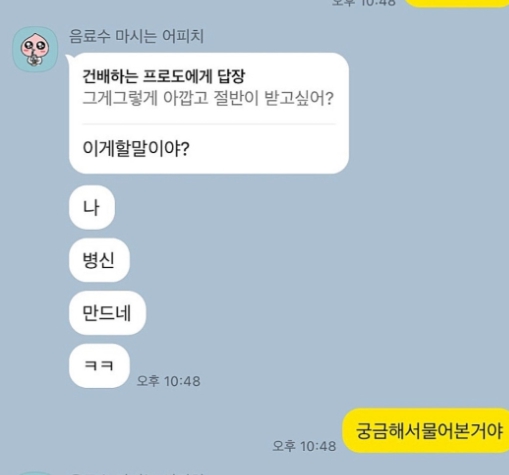The height and width of the screenshot is (475, 509).
Task: Tap empty blue chat background beside 만드네
Action: 300,313
